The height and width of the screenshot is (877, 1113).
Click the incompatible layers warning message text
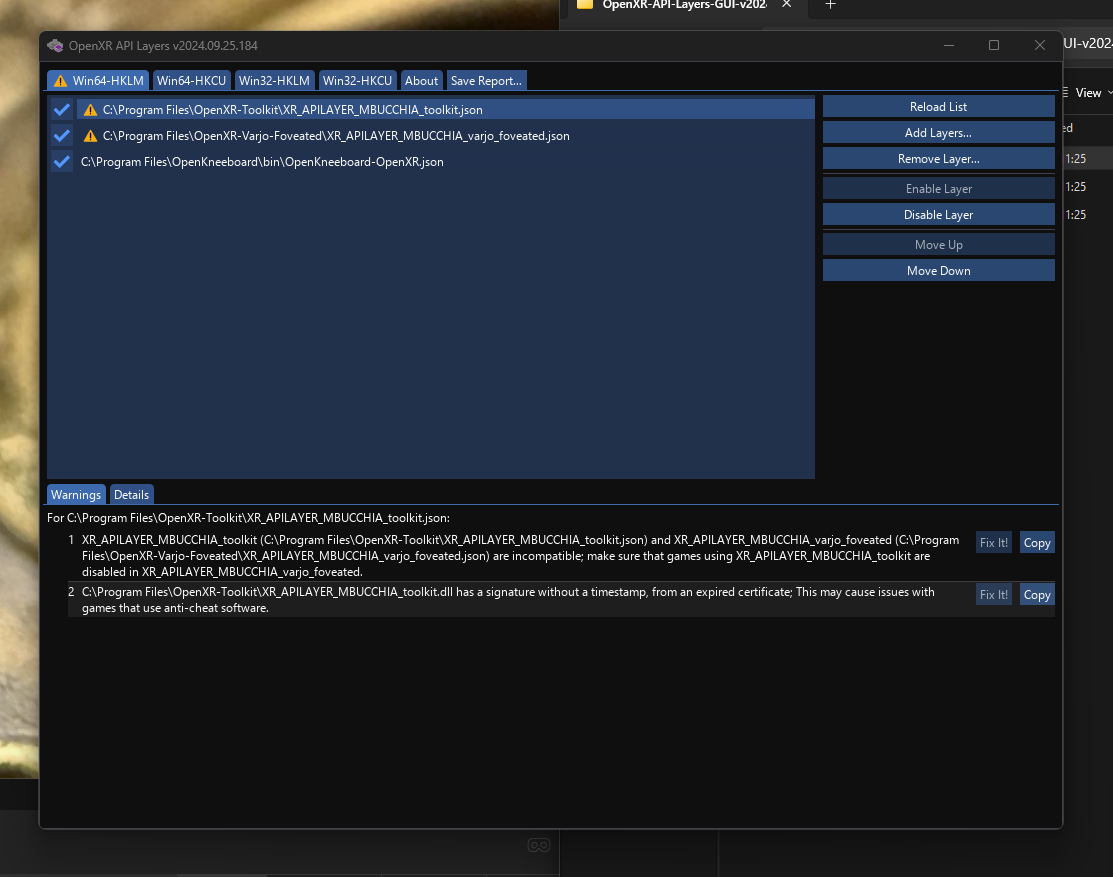tap(520, 556)
